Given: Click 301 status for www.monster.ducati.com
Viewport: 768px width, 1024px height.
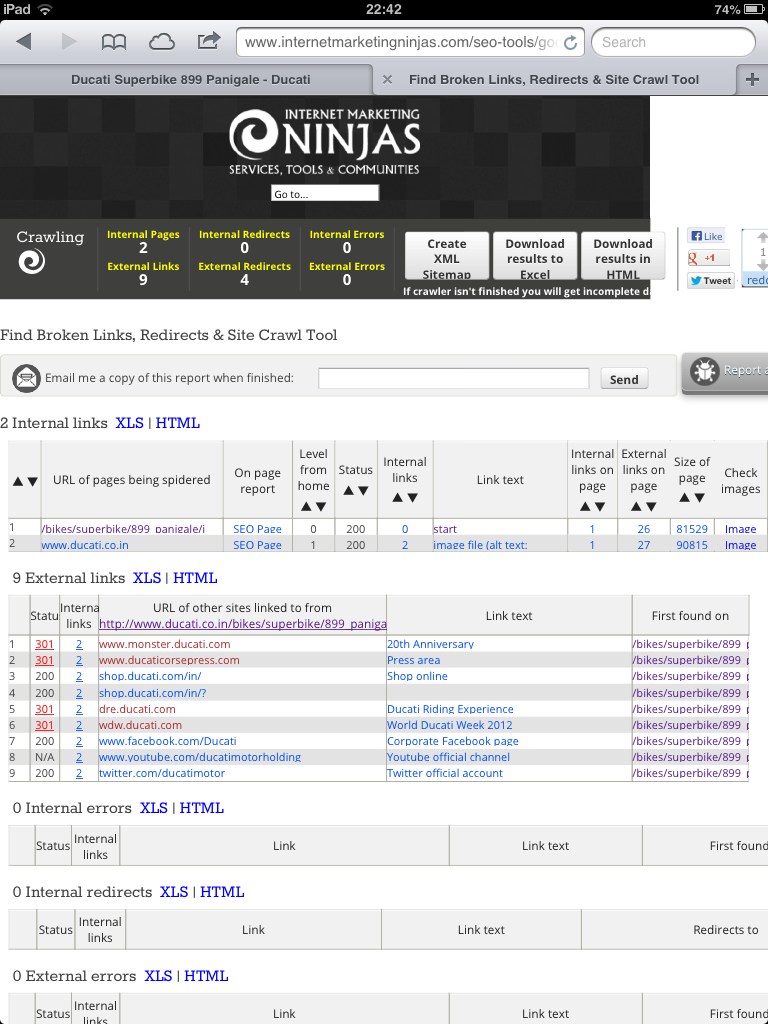Looking at the screenshot, I should click(44, 644).
